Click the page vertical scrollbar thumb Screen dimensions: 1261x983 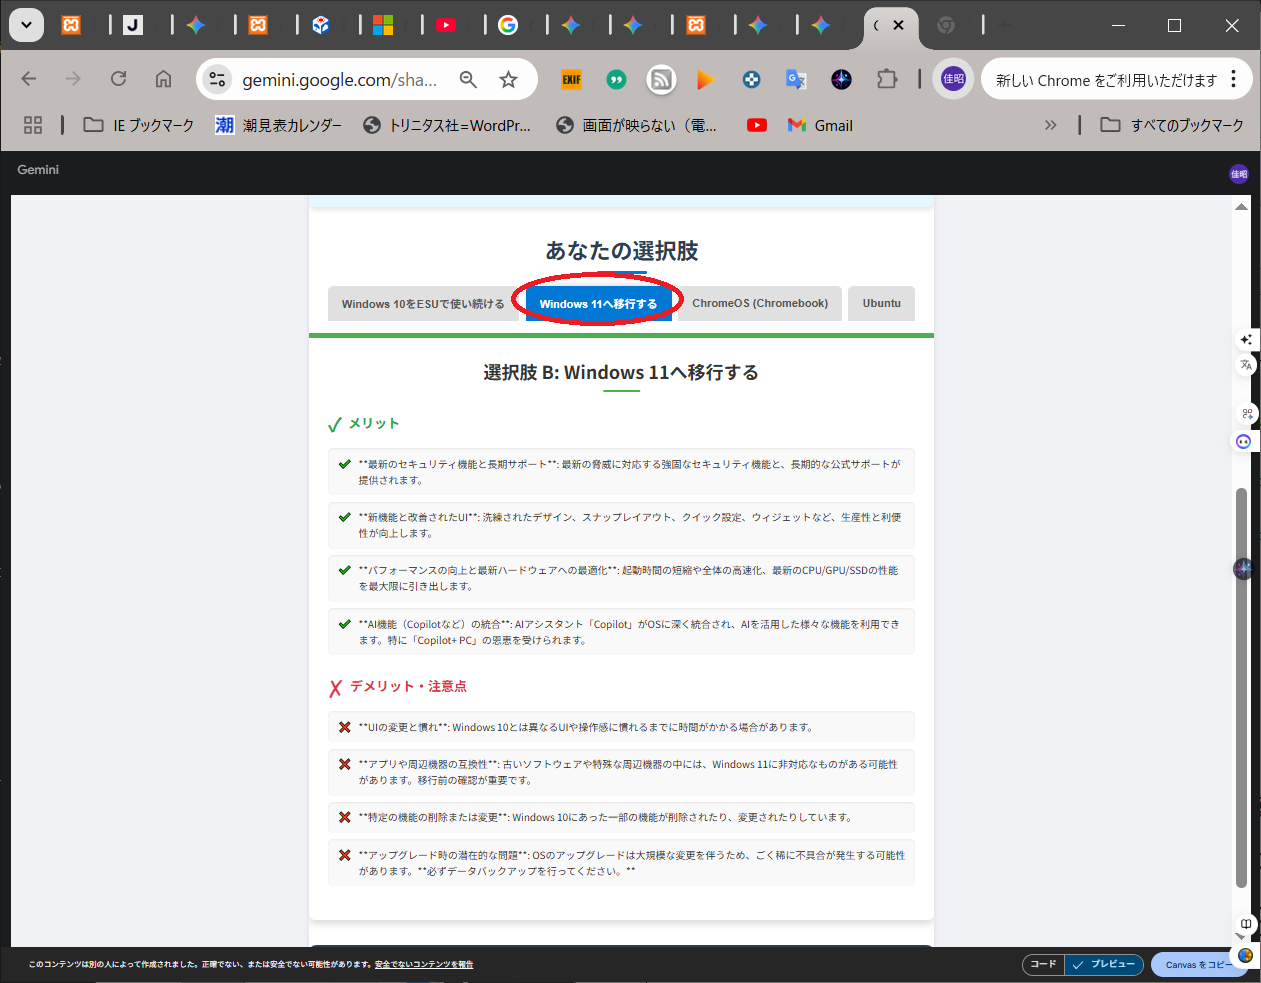[x=1241, y=688]
